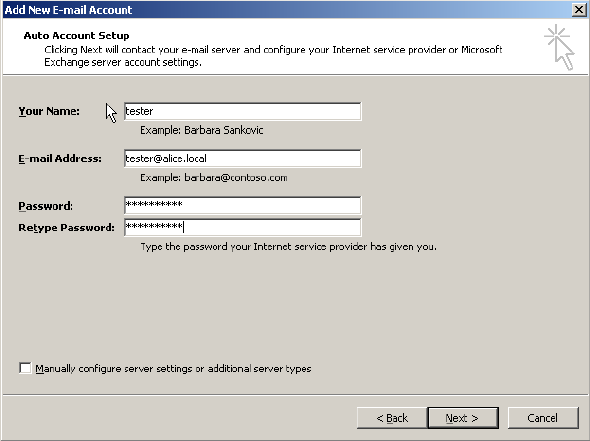Screen dimensions: 590x441
Task: Place cursor in Retype Password field
Action: [242, 227]
